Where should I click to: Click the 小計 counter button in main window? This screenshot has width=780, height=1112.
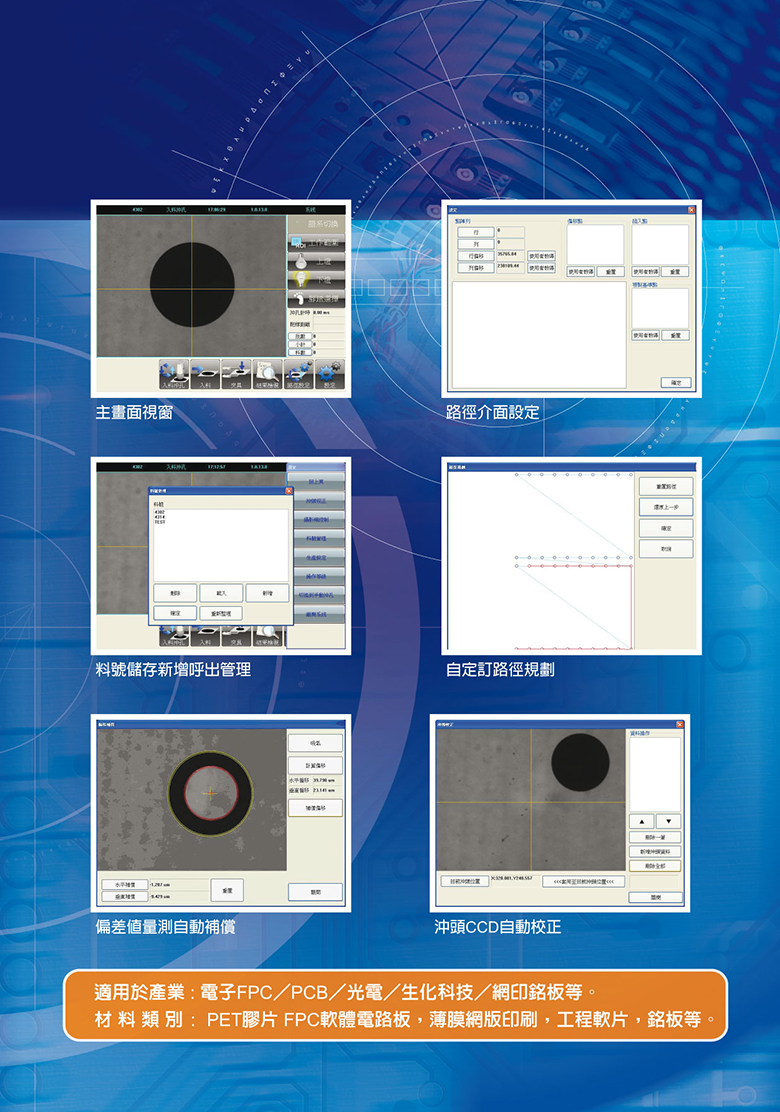(300, 344)
